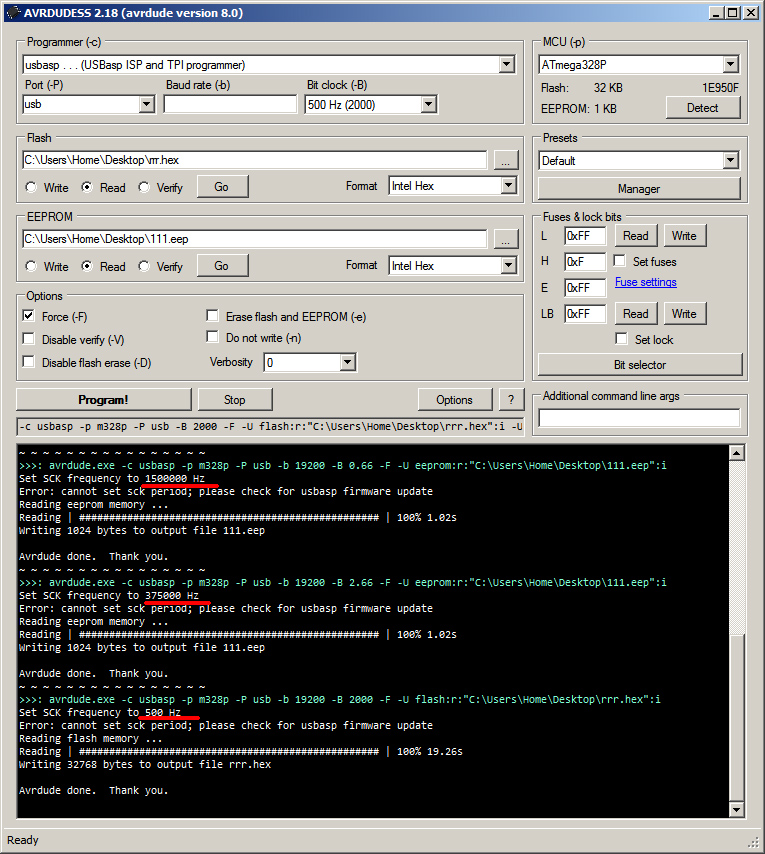This screenshot has width=765, height=854.
Task: Click the question mark help button
Action: (511, 399)
